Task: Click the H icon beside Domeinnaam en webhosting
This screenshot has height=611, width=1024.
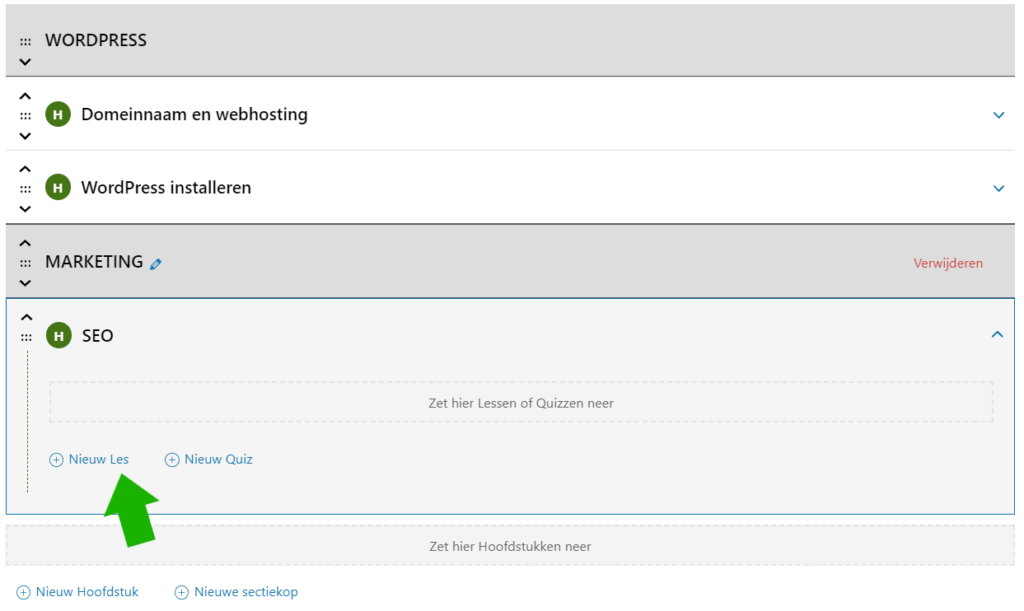Action: coord(58,115)
